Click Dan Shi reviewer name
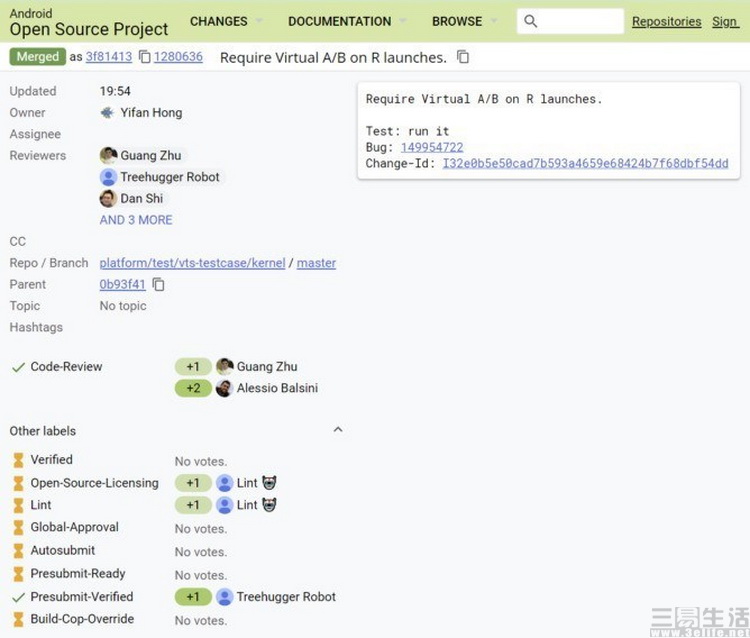 click(x=142, y=198)
